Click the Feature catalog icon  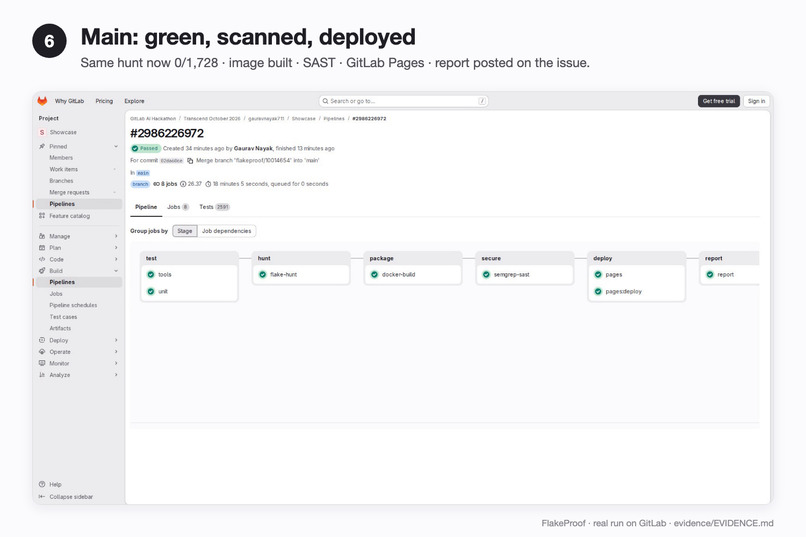(x=42, y=216)
